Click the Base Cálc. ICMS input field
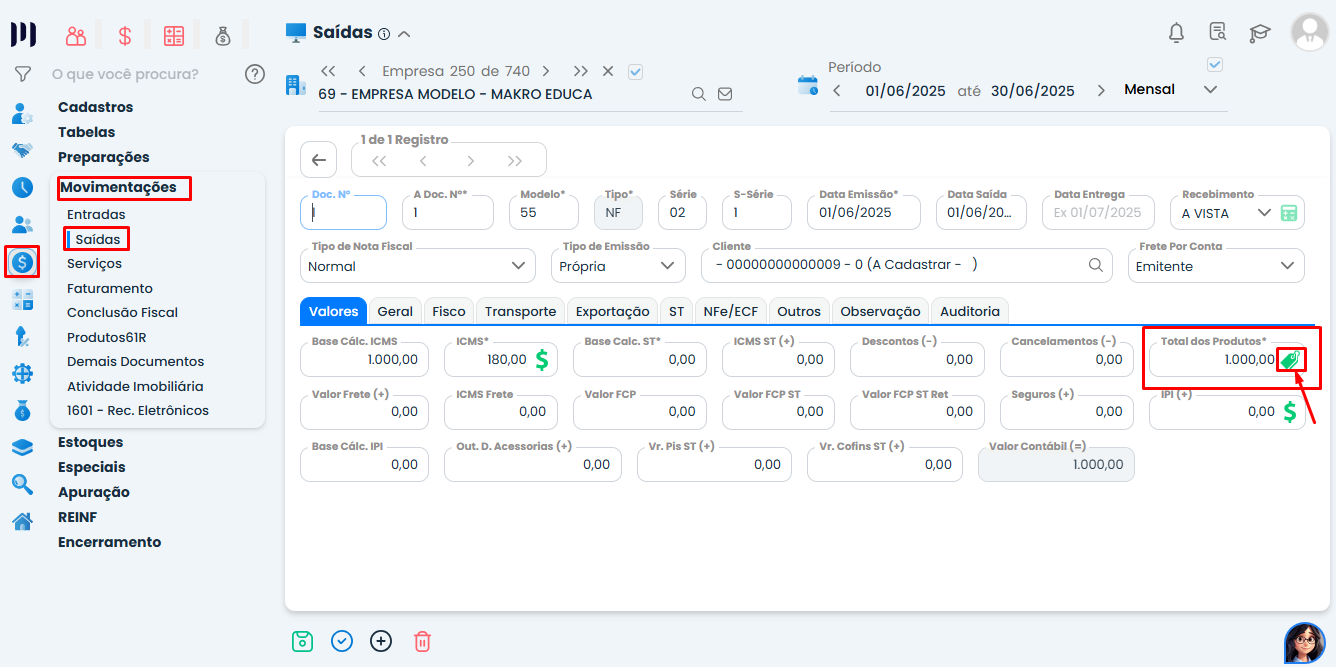The height and width of the screenshot is (667, 1336). 365,359
